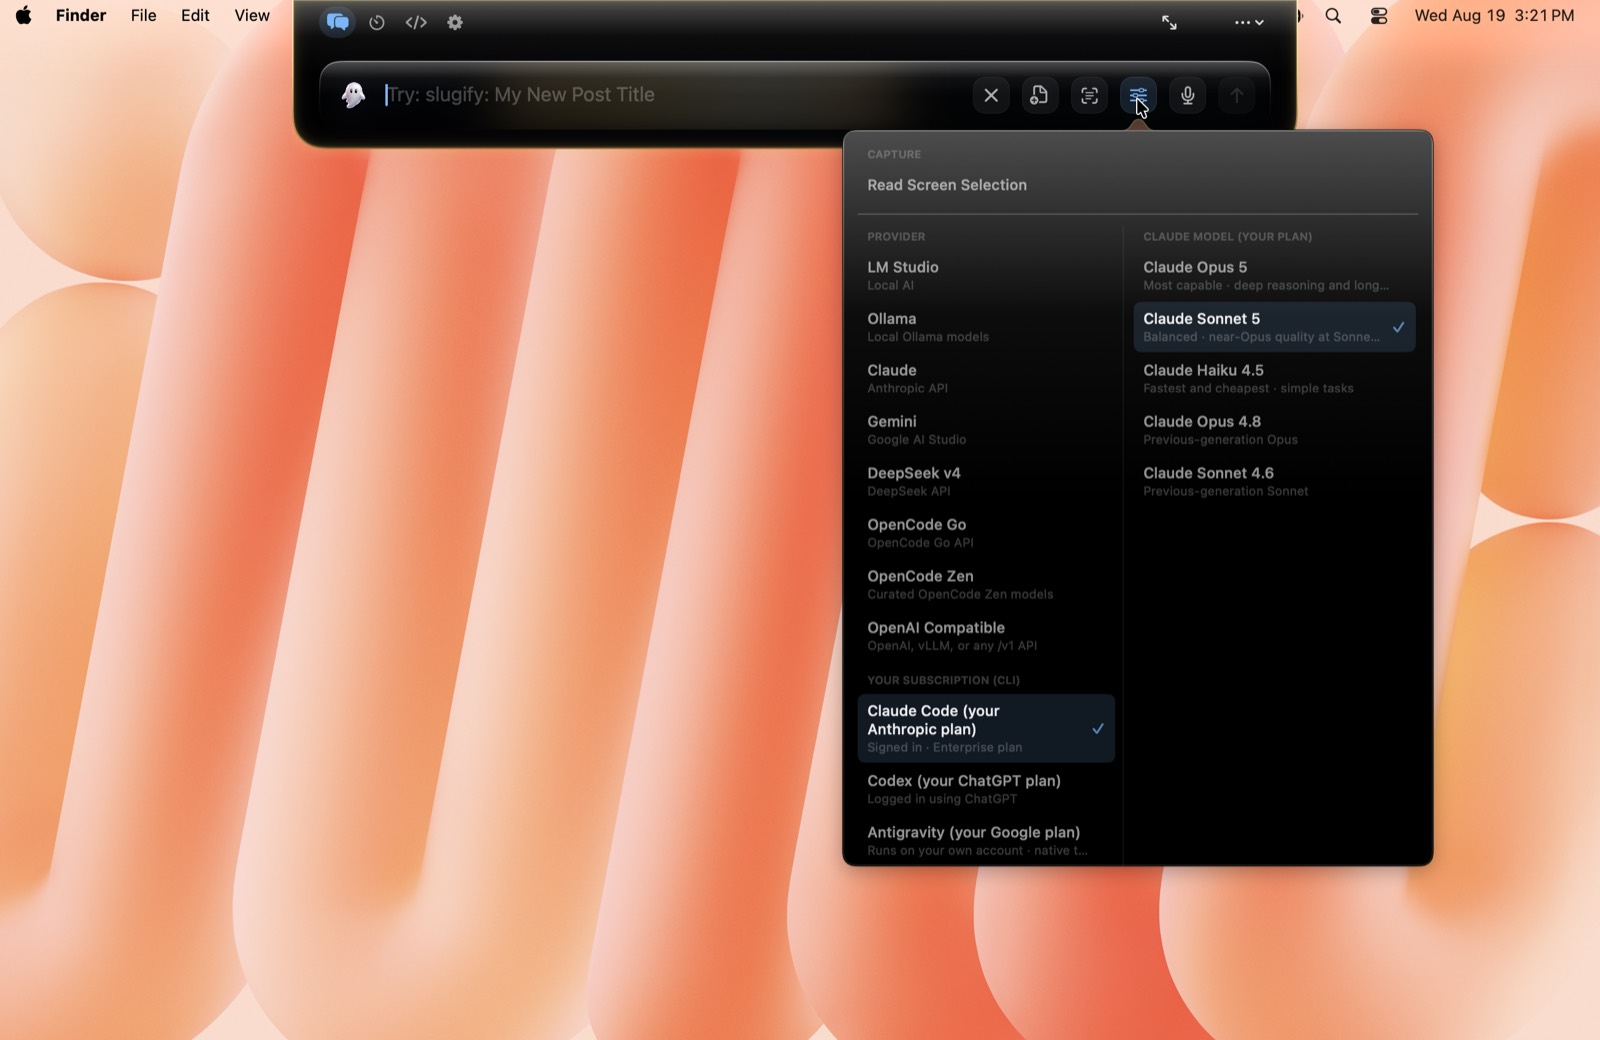1600x1040 pixels.
Task: Open Control Center in menu bar
Action: click(x=1379, y=15)
